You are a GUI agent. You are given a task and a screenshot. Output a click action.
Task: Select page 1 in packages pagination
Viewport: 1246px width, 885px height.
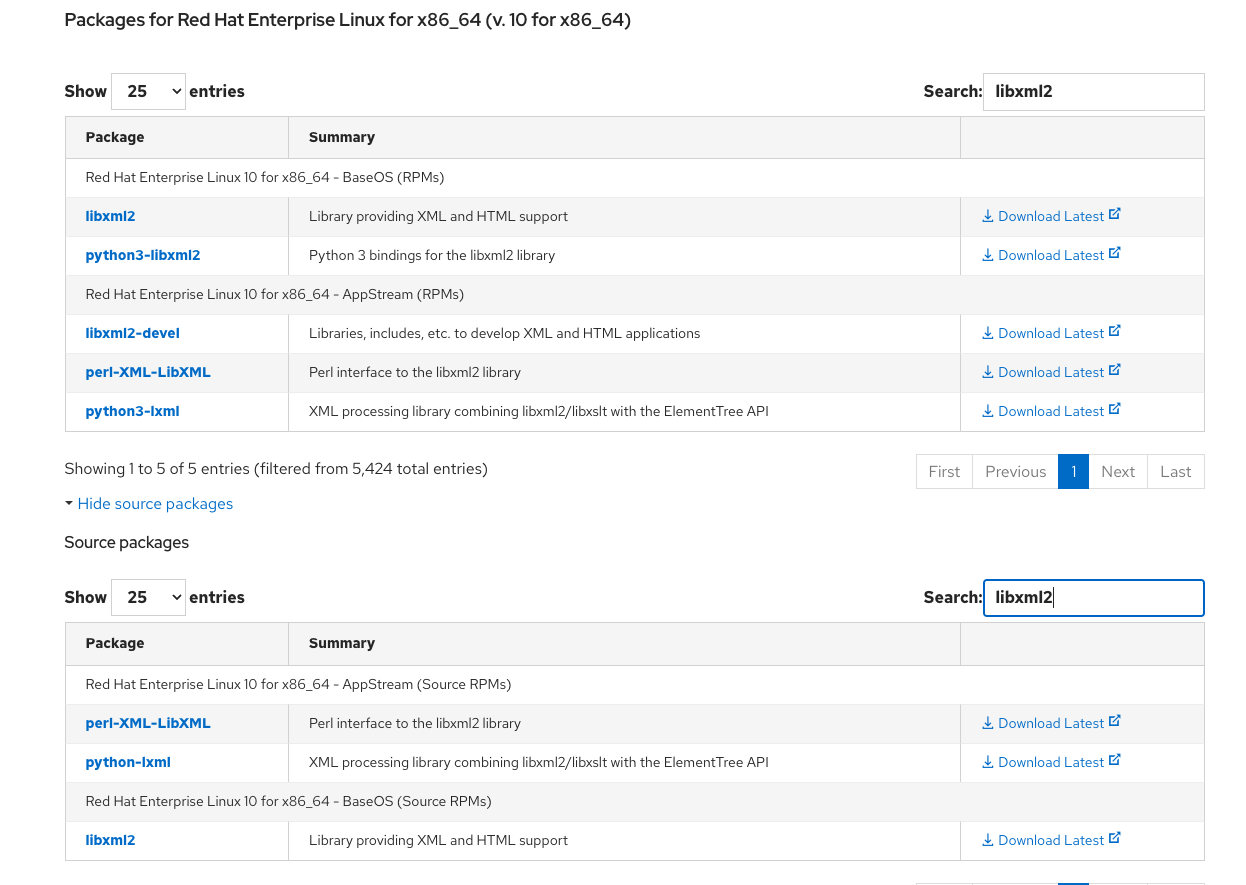pos(1073,472)
